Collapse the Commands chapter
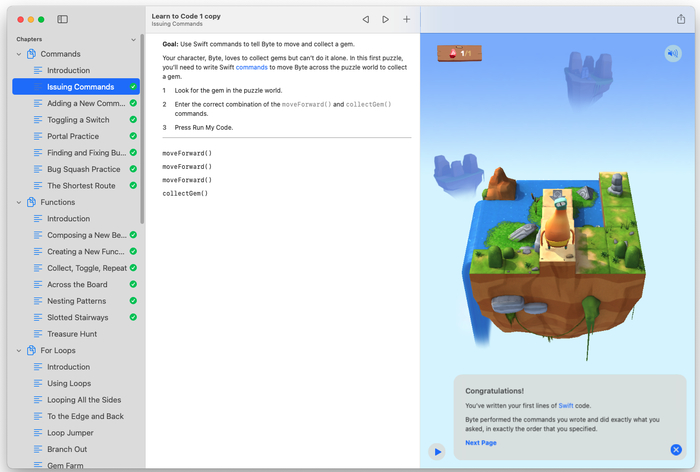Screen dimensions: 700x472 19,54
